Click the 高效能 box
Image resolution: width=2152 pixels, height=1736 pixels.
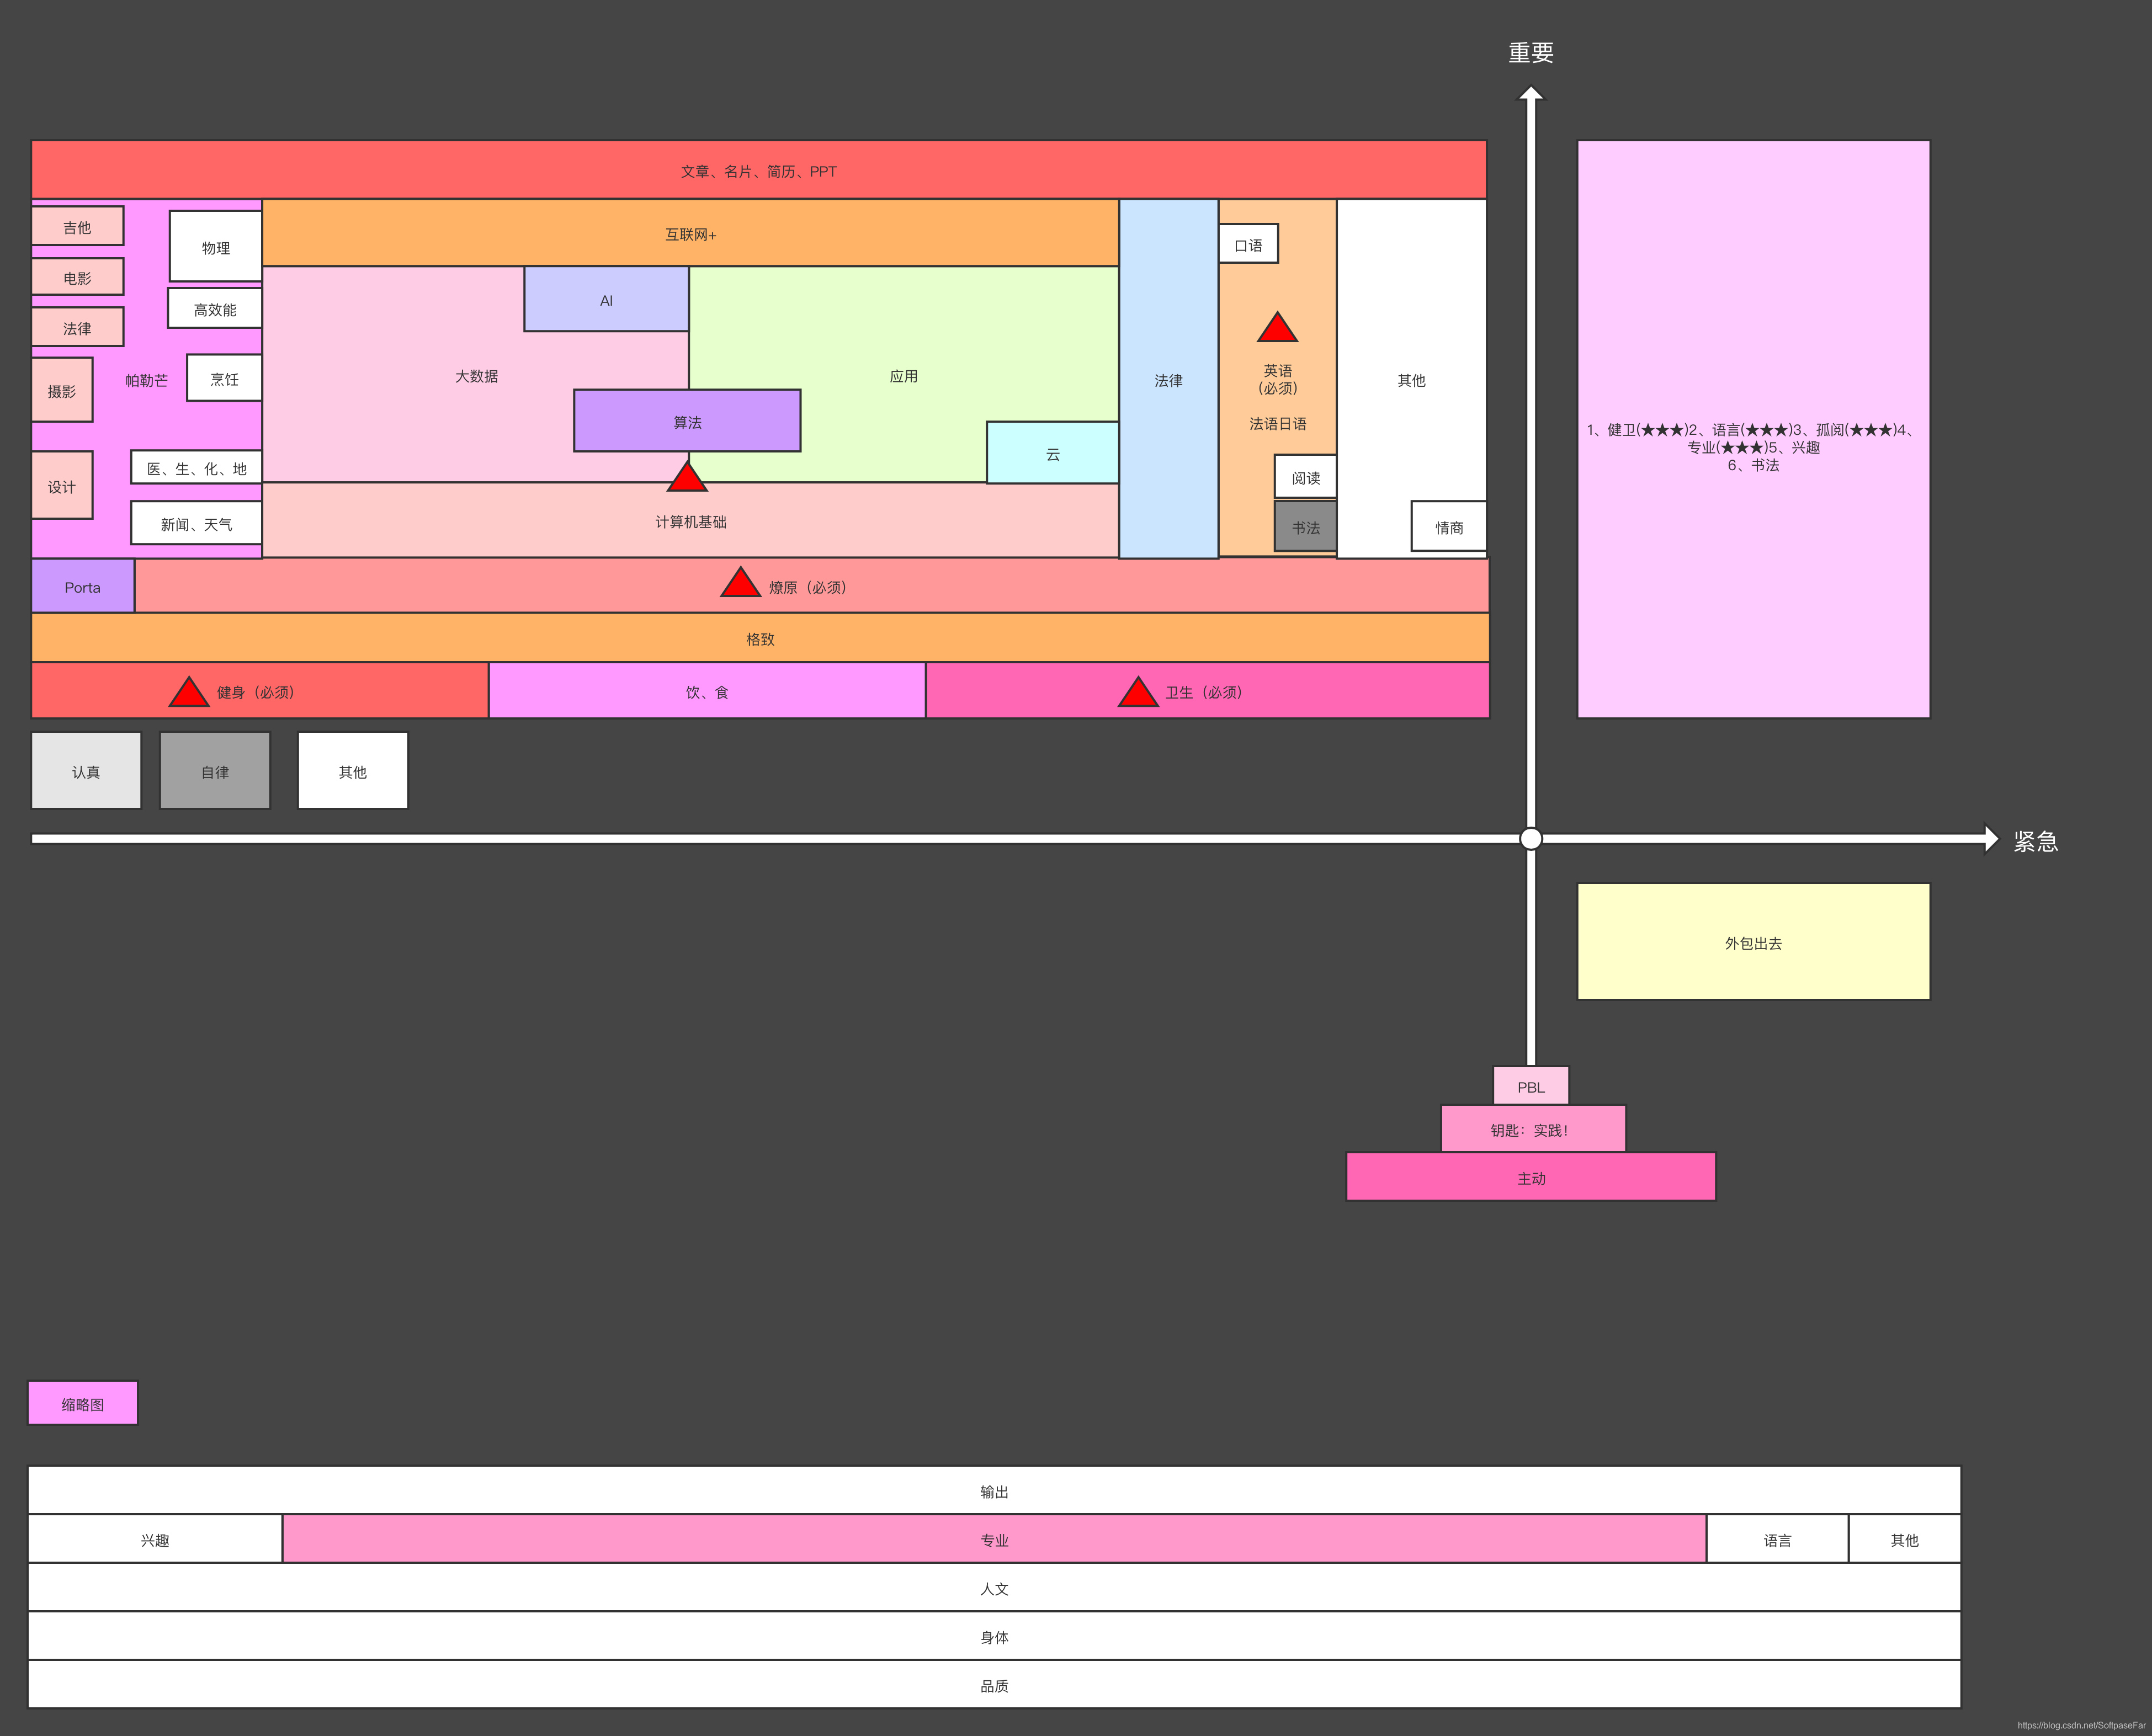215,309
